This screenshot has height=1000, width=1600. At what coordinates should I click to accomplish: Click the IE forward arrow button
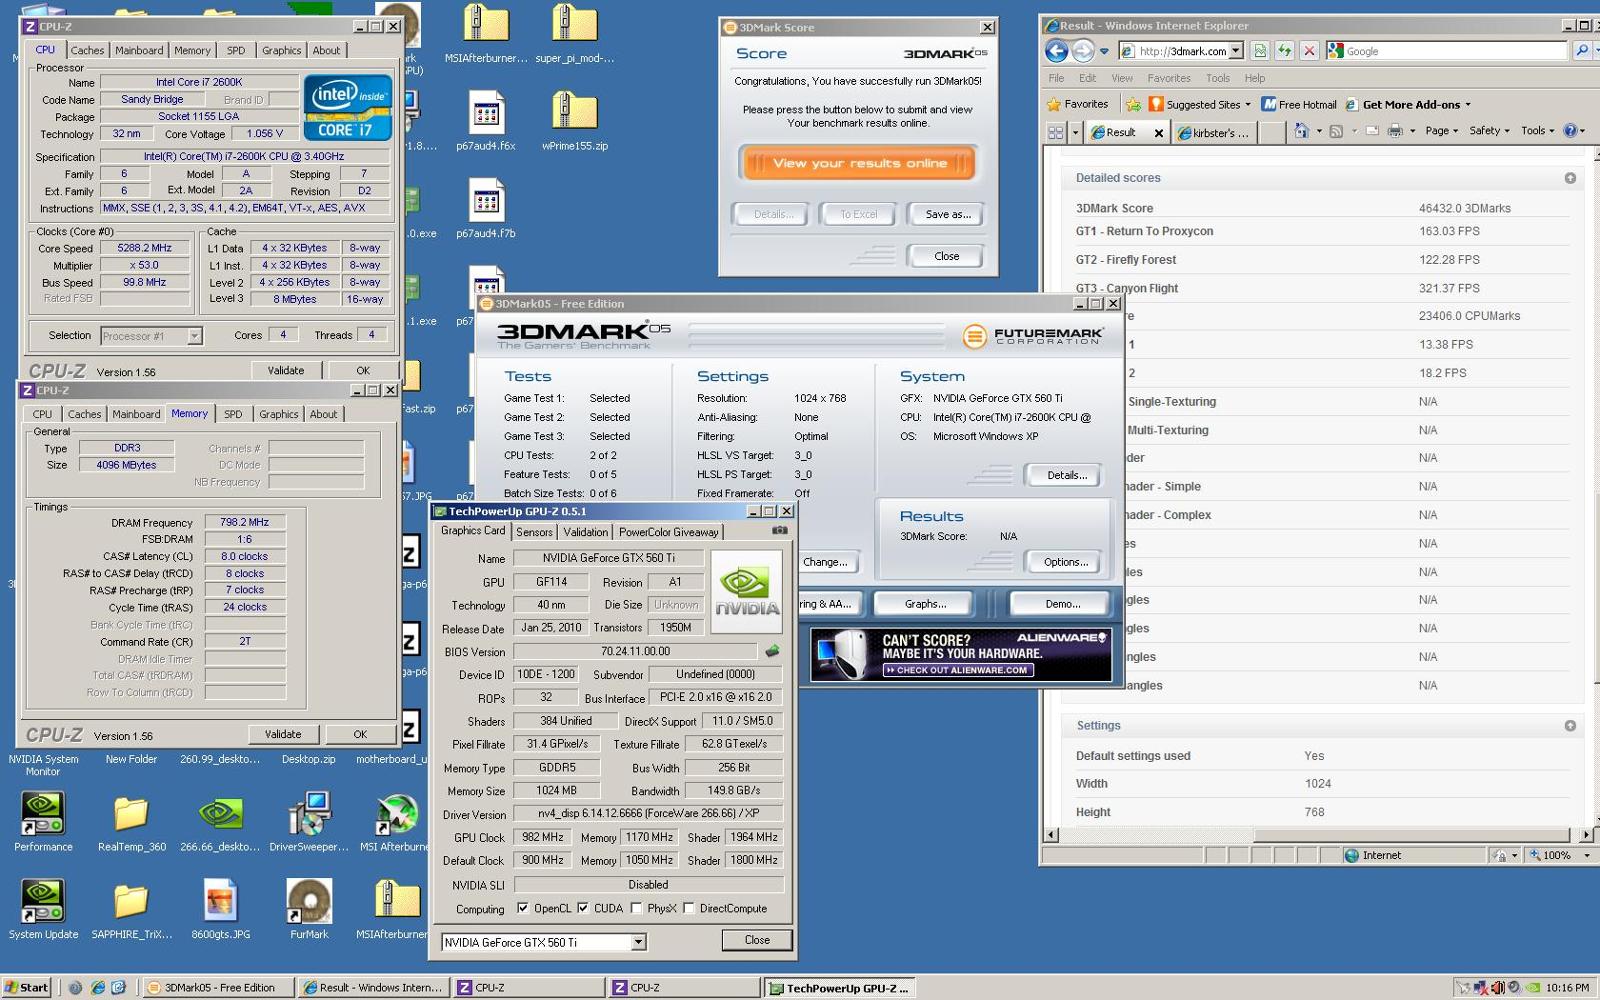click(1083, 50)
